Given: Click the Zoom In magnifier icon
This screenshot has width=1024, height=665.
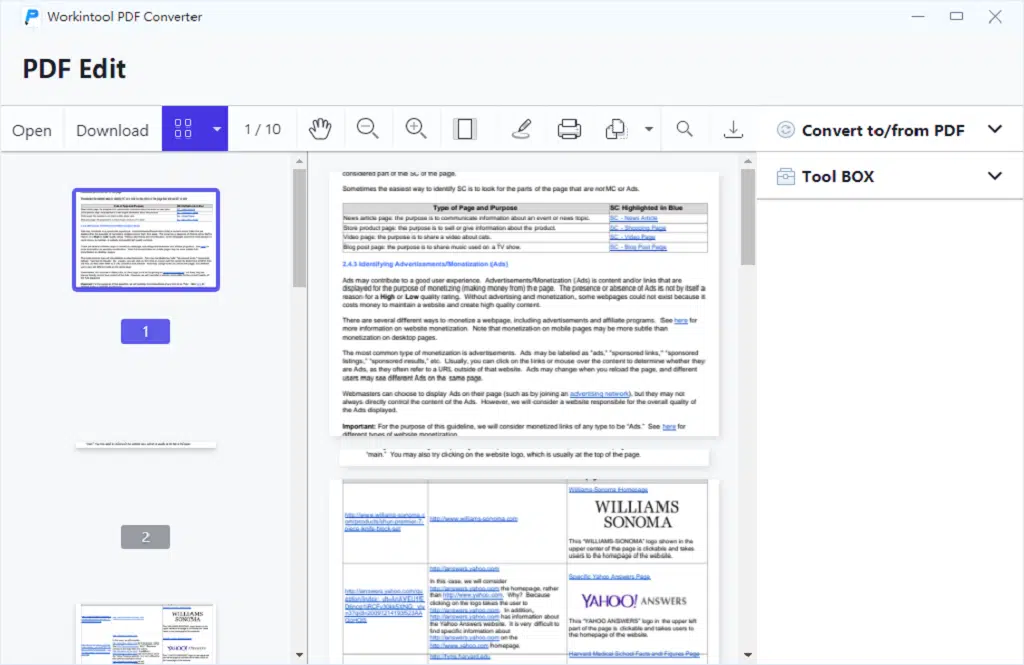Looking at the screenshot, I should pyautogui.click(x=416, y=128).
